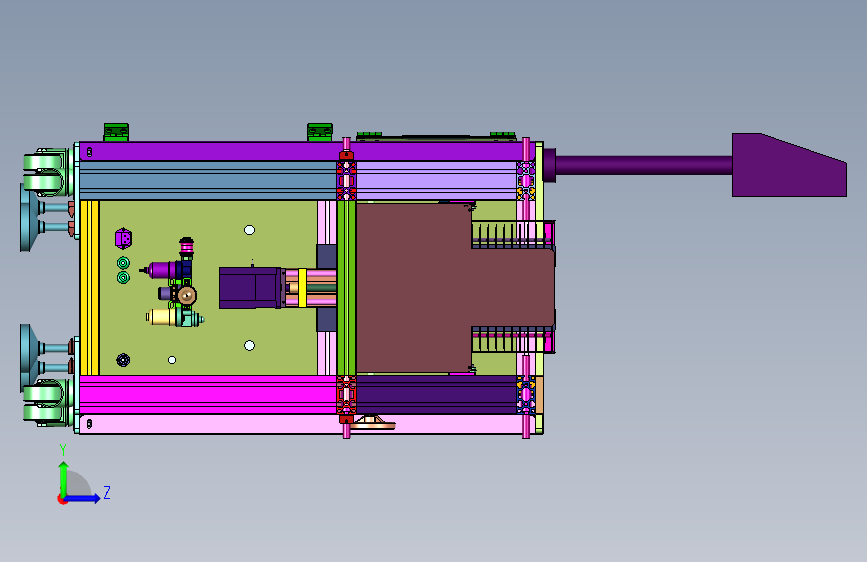The height and width of the screenshot is (562, 867).
Task: Select the green clamp above the middle red bracket
Action: point(320,132)
